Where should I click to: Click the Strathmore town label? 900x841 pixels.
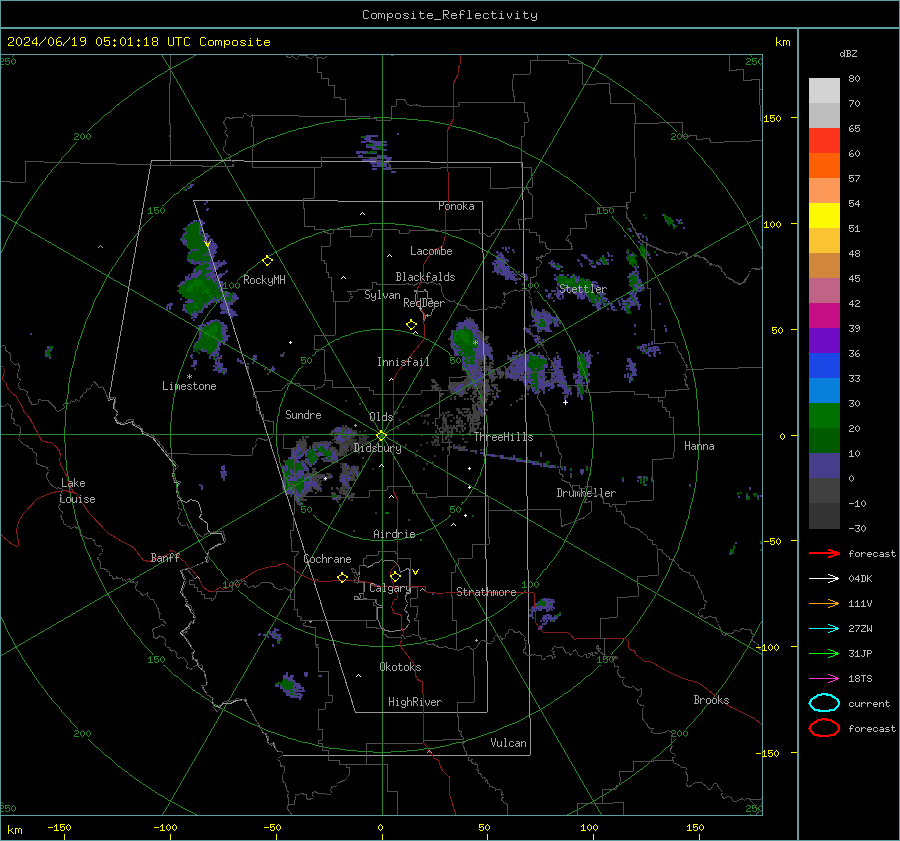[x=486, y=592]
